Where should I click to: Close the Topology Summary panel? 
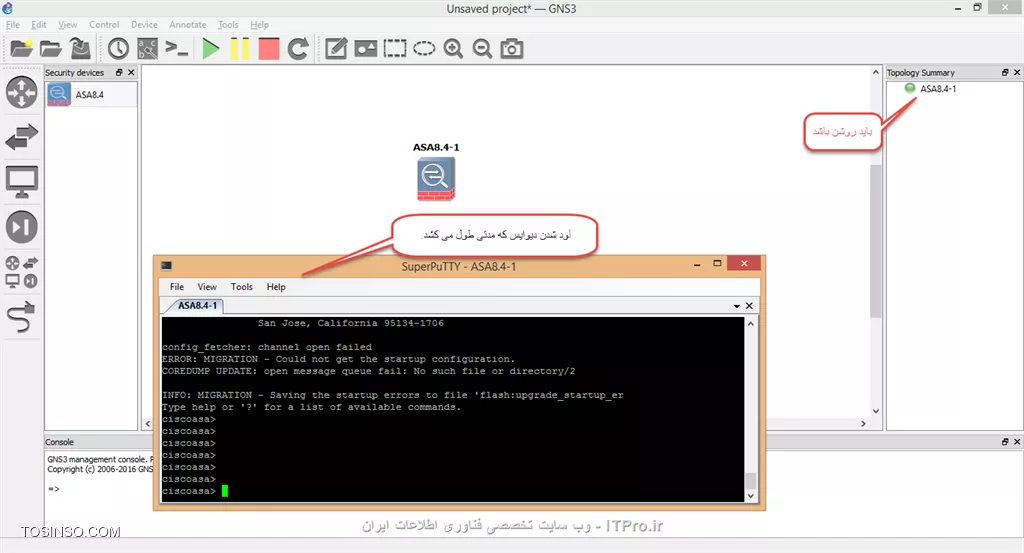click(1017, 72)
